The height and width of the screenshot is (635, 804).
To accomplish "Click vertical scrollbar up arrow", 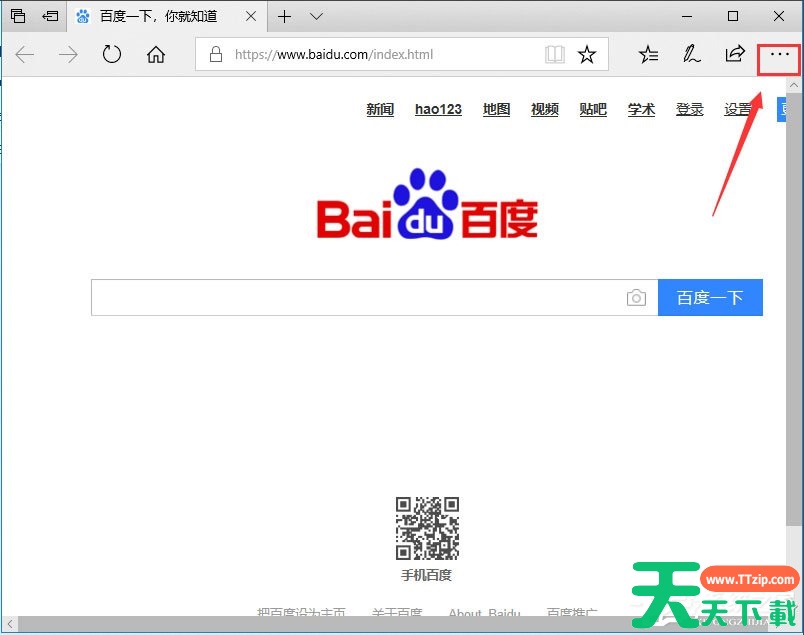I will coord(794,85).
